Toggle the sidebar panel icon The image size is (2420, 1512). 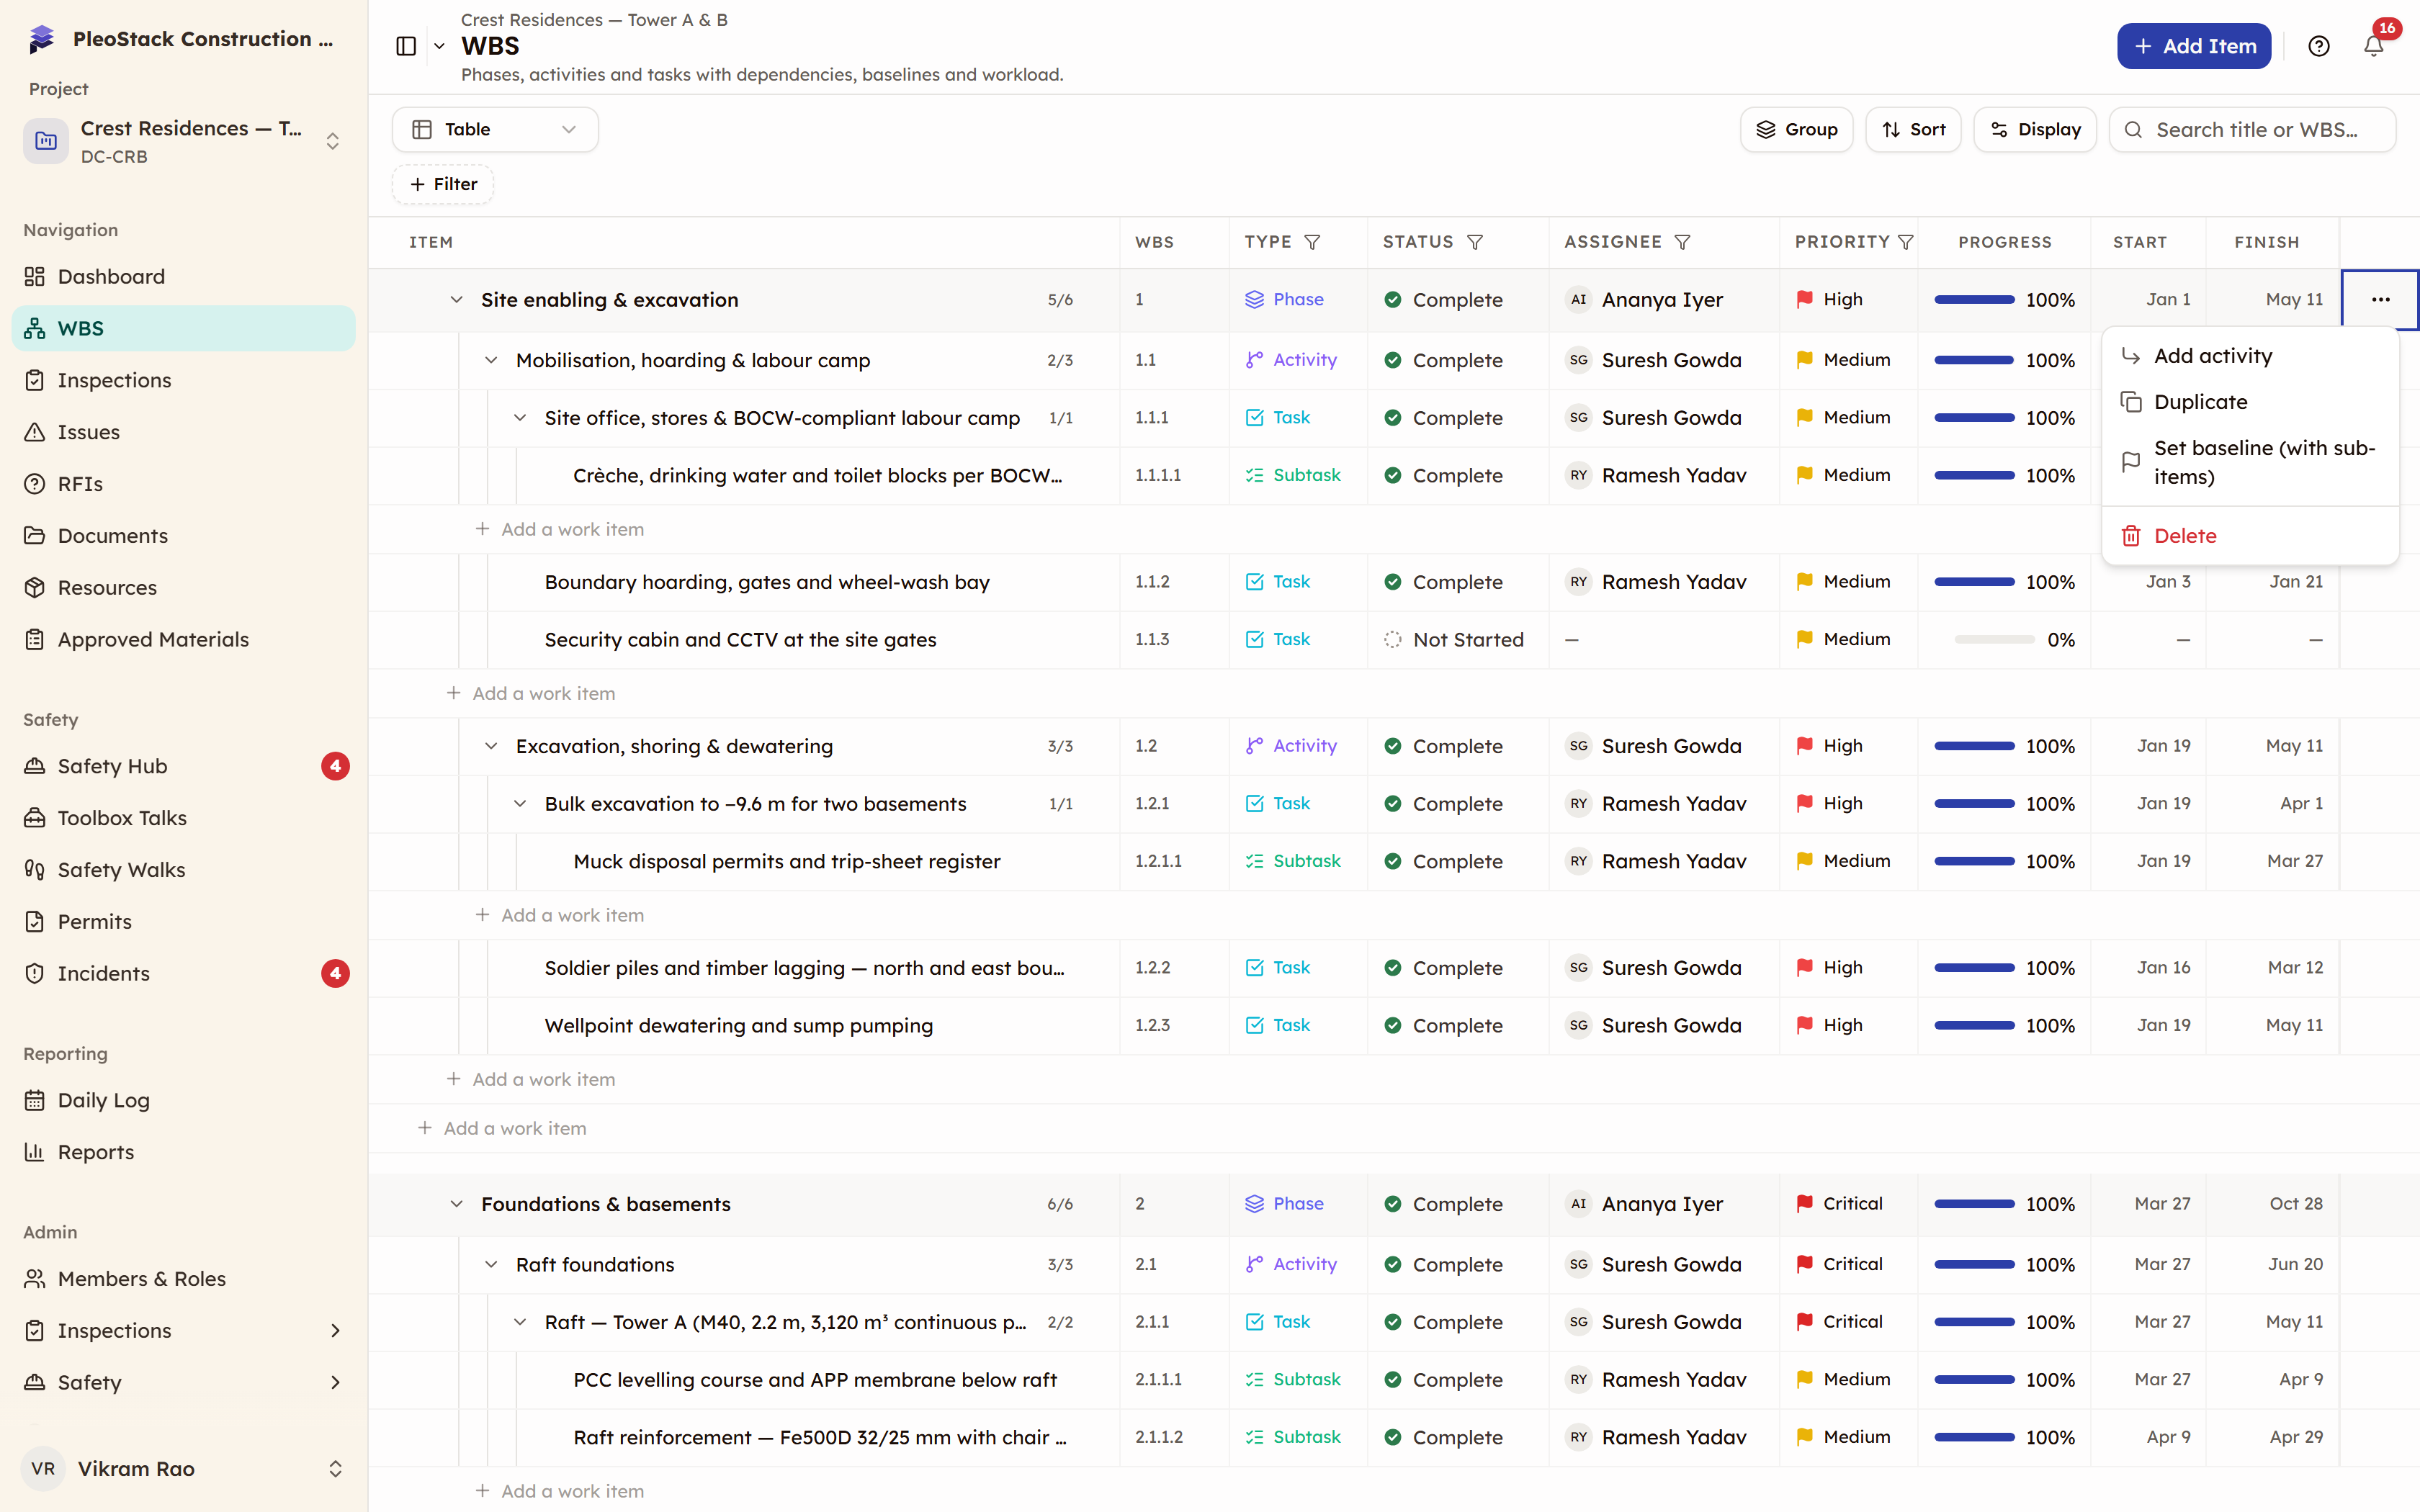pyautogui.click(x=406, y=46)
